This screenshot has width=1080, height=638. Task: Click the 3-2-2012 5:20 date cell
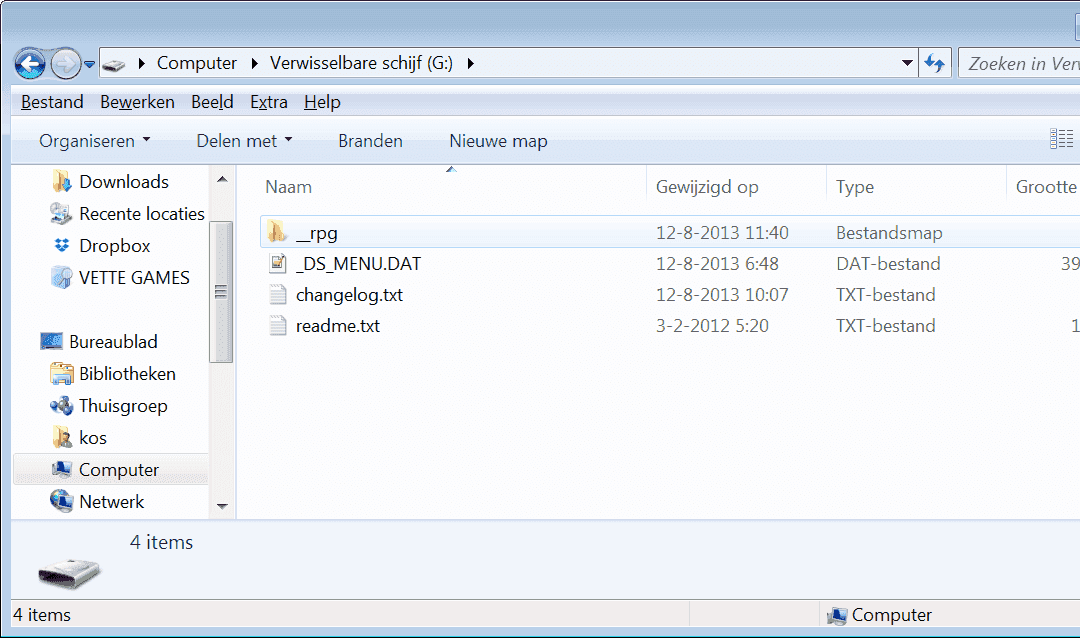coord(712,326)
